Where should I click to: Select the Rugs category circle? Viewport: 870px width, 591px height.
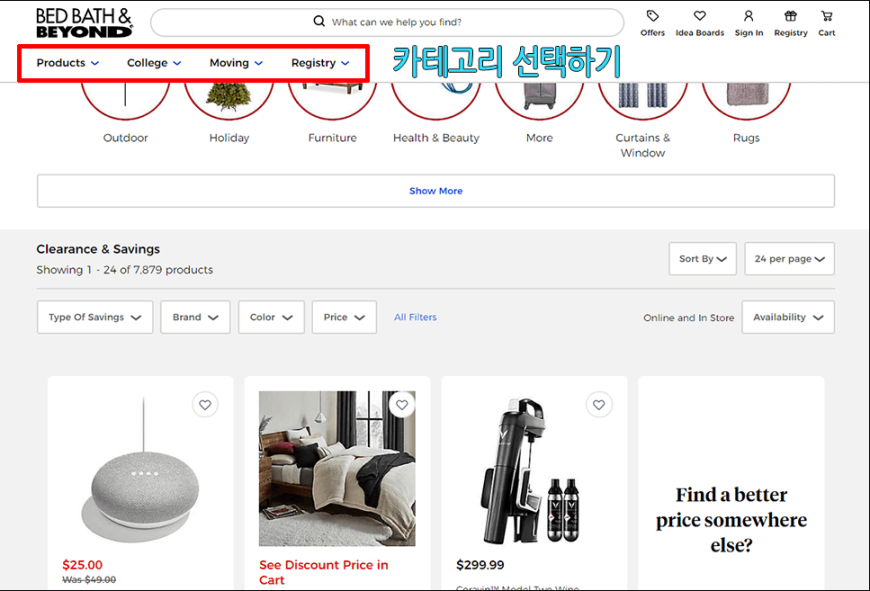click(746, 100)
